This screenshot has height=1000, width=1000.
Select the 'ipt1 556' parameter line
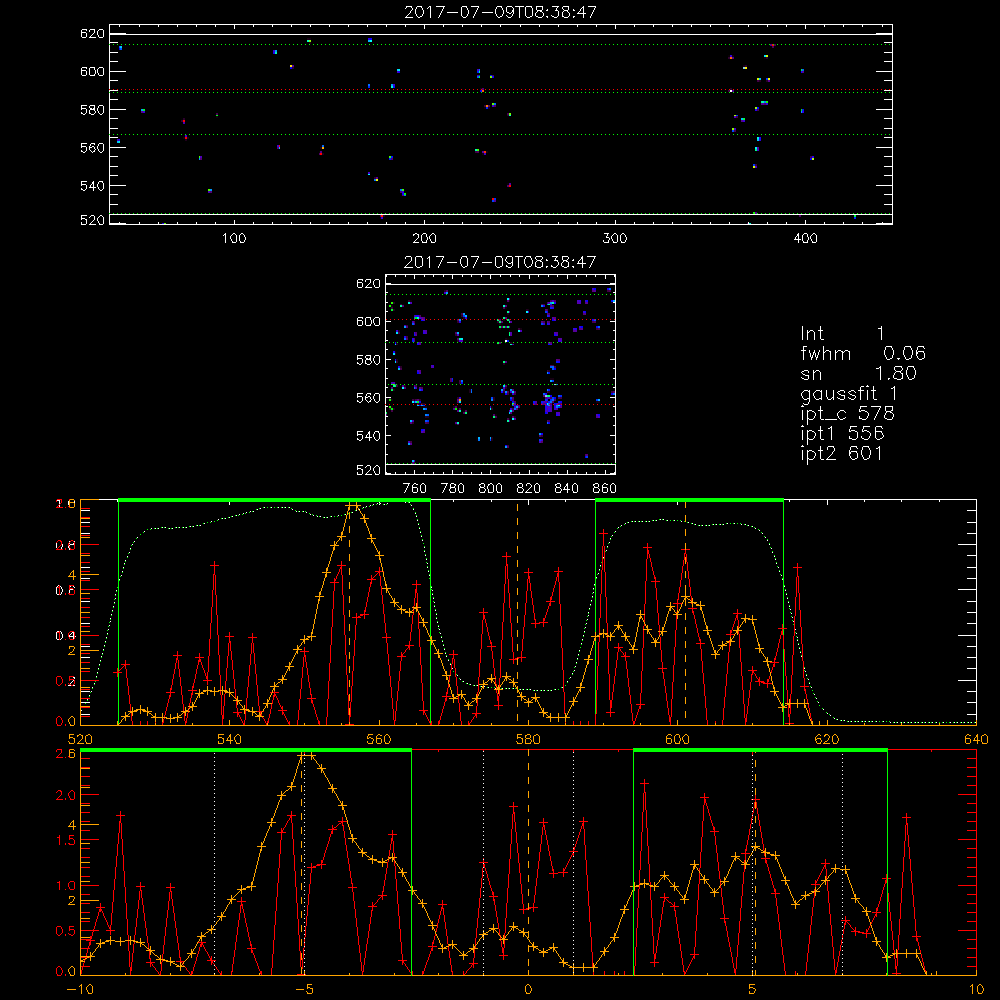point(842,434)
